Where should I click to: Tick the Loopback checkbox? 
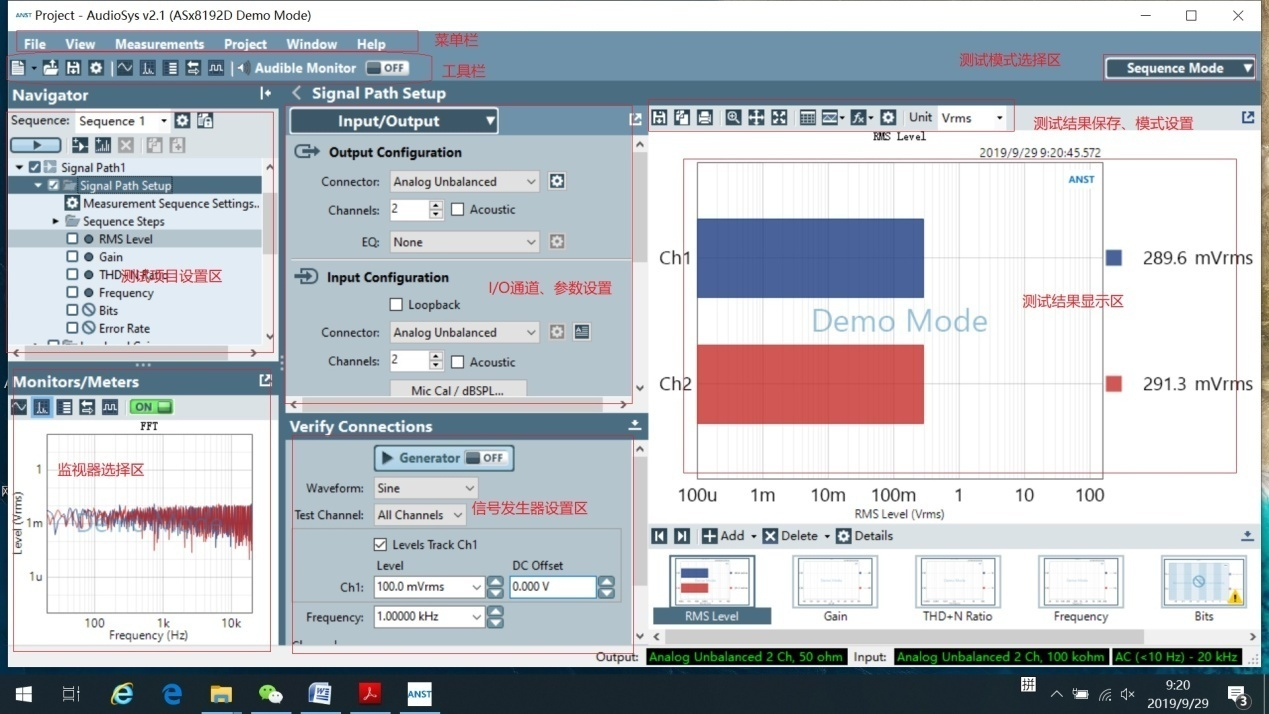pos(396,304)
